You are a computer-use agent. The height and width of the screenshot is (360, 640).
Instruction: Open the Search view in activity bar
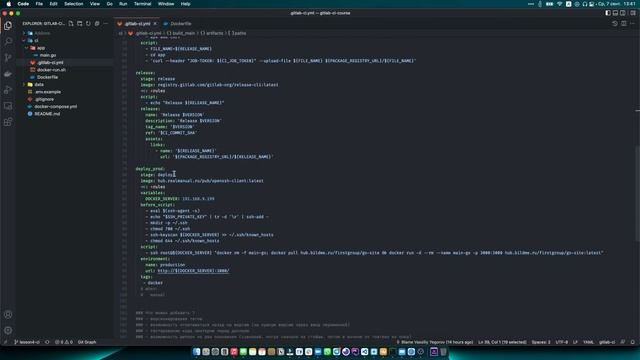(x=8, y=41)
